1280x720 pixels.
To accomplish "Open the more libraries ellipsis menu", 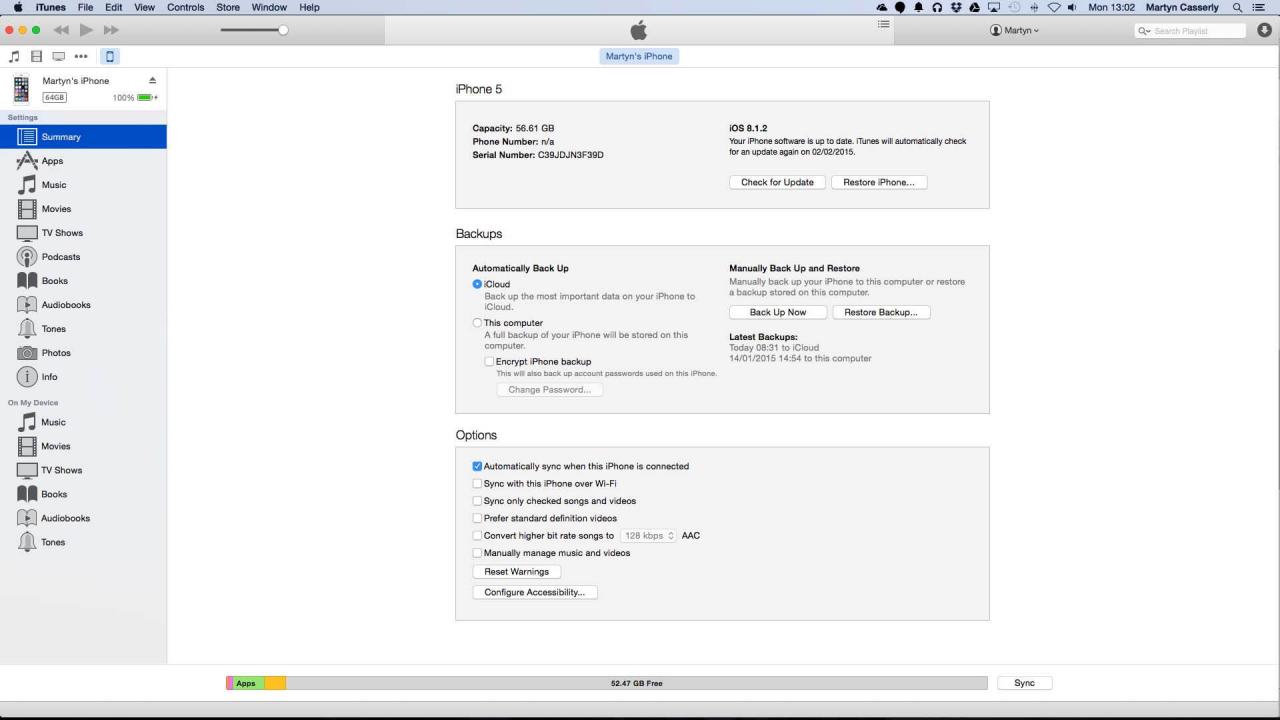I will (81, 57).
